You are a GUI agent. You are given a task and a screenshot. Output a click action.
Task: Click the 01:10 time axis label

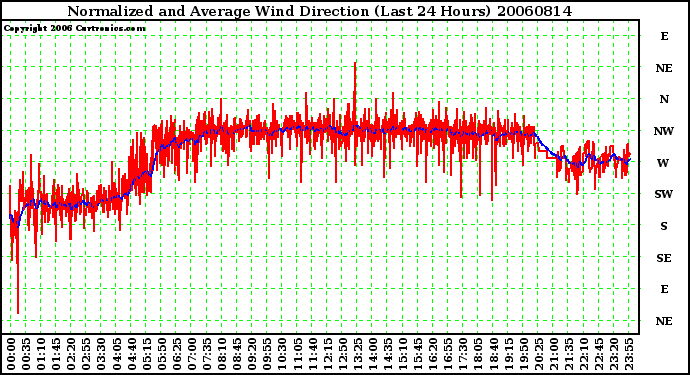(41, 354)
